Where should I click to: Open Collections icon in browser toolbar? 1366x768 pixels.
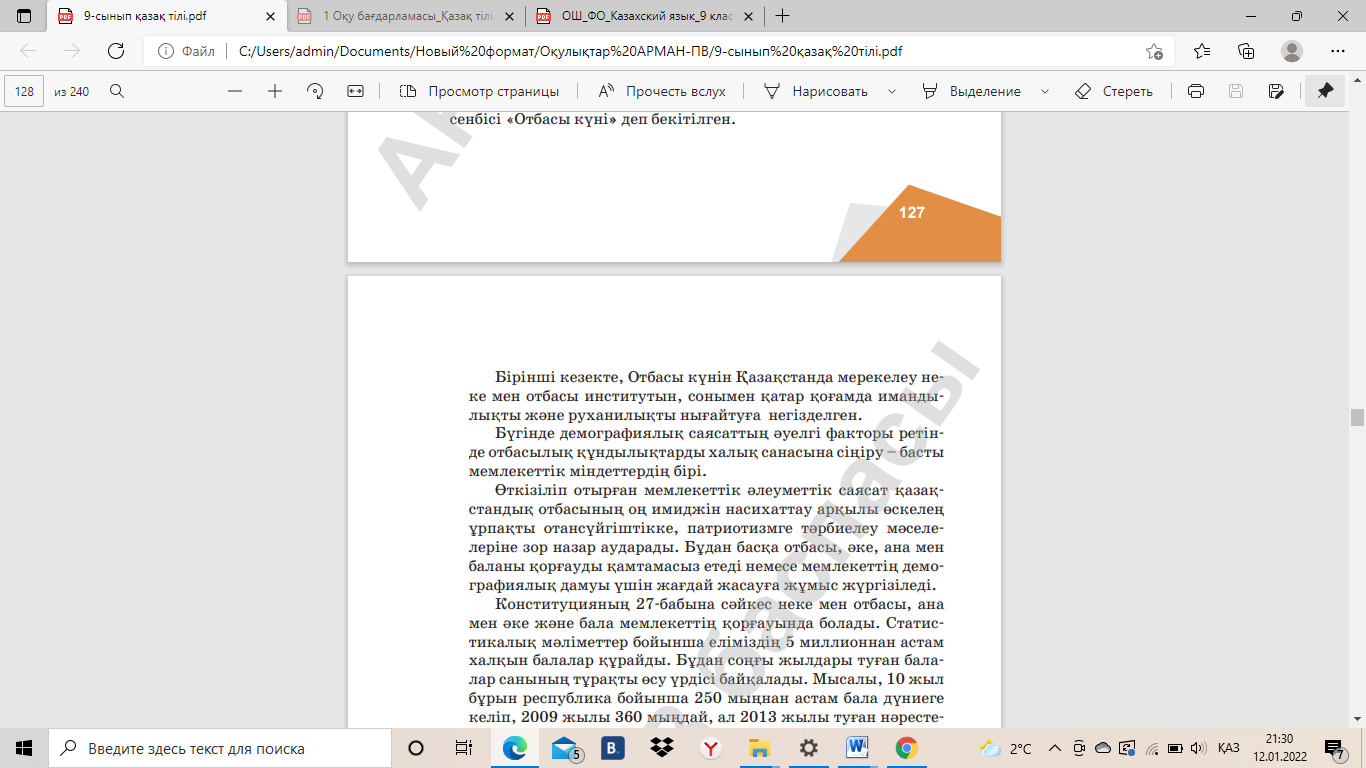tap(1246, 51)
